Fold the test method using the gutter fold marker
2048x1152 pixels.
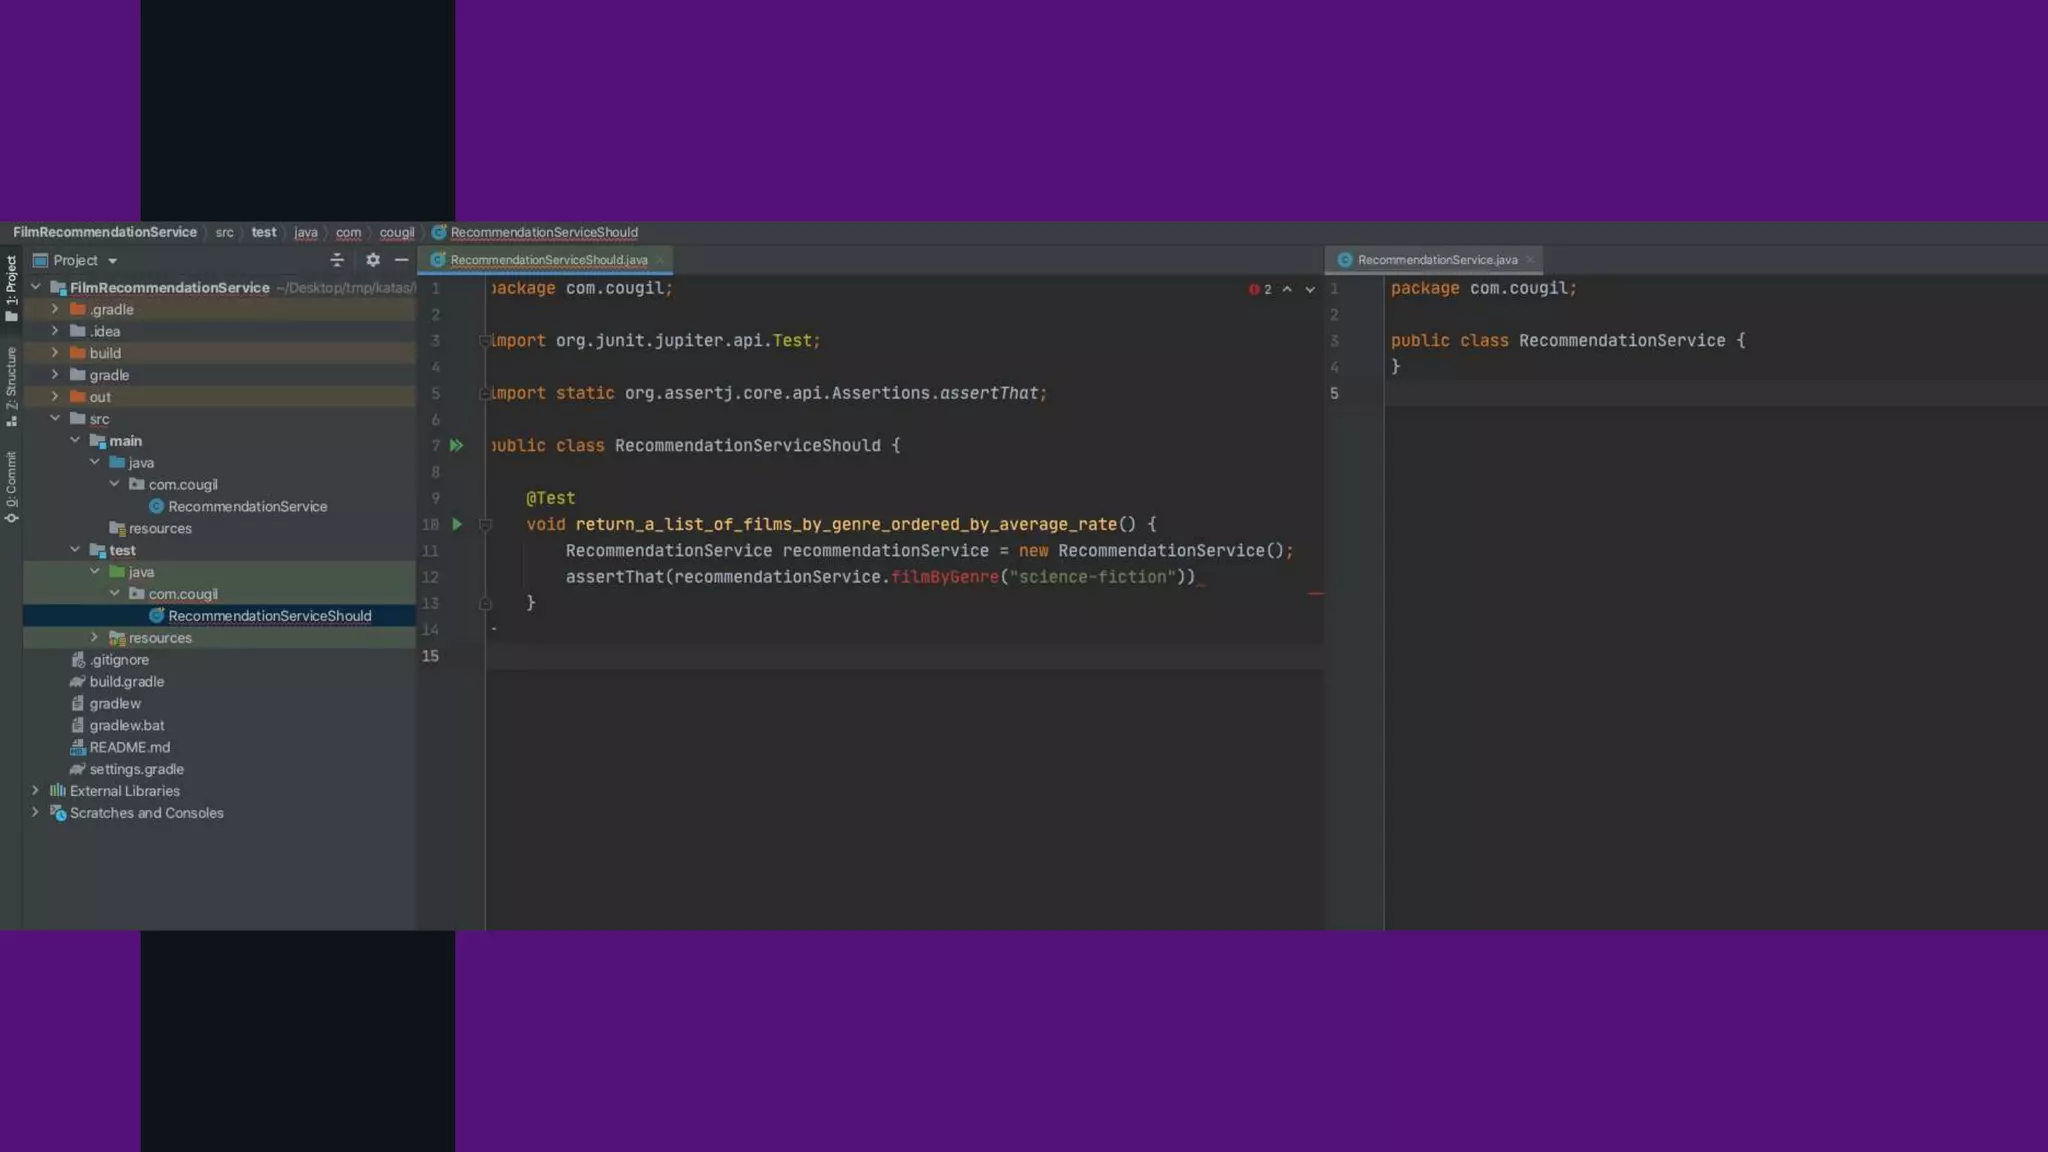485,524
